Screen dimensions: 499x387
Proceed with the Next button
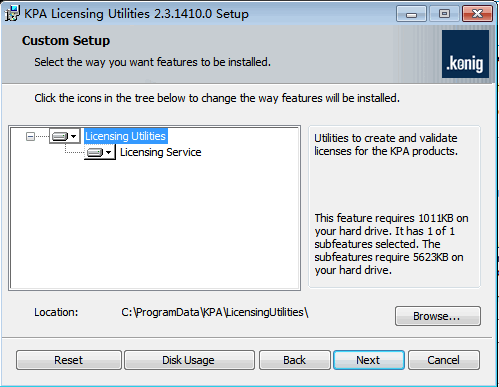tap(369, 360)
